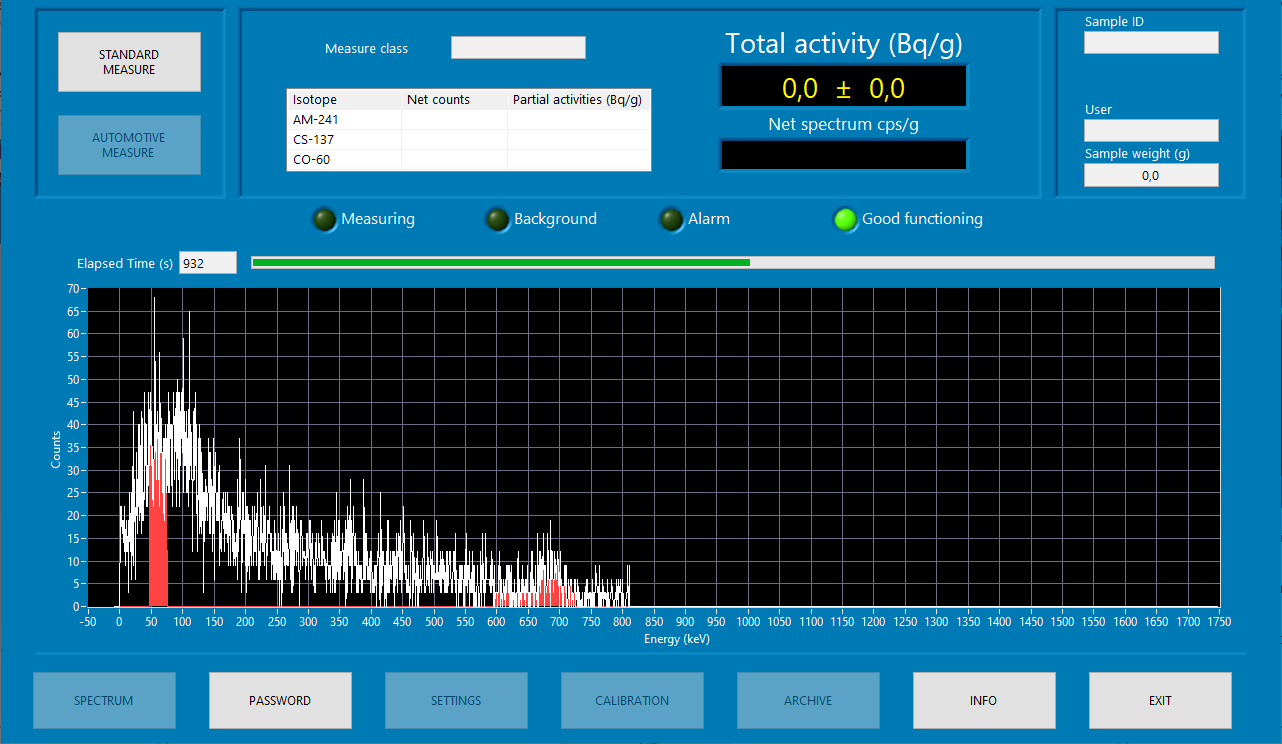Click the INFO button
This screenshot has width=1282, height=744.
tap(984, 700)
